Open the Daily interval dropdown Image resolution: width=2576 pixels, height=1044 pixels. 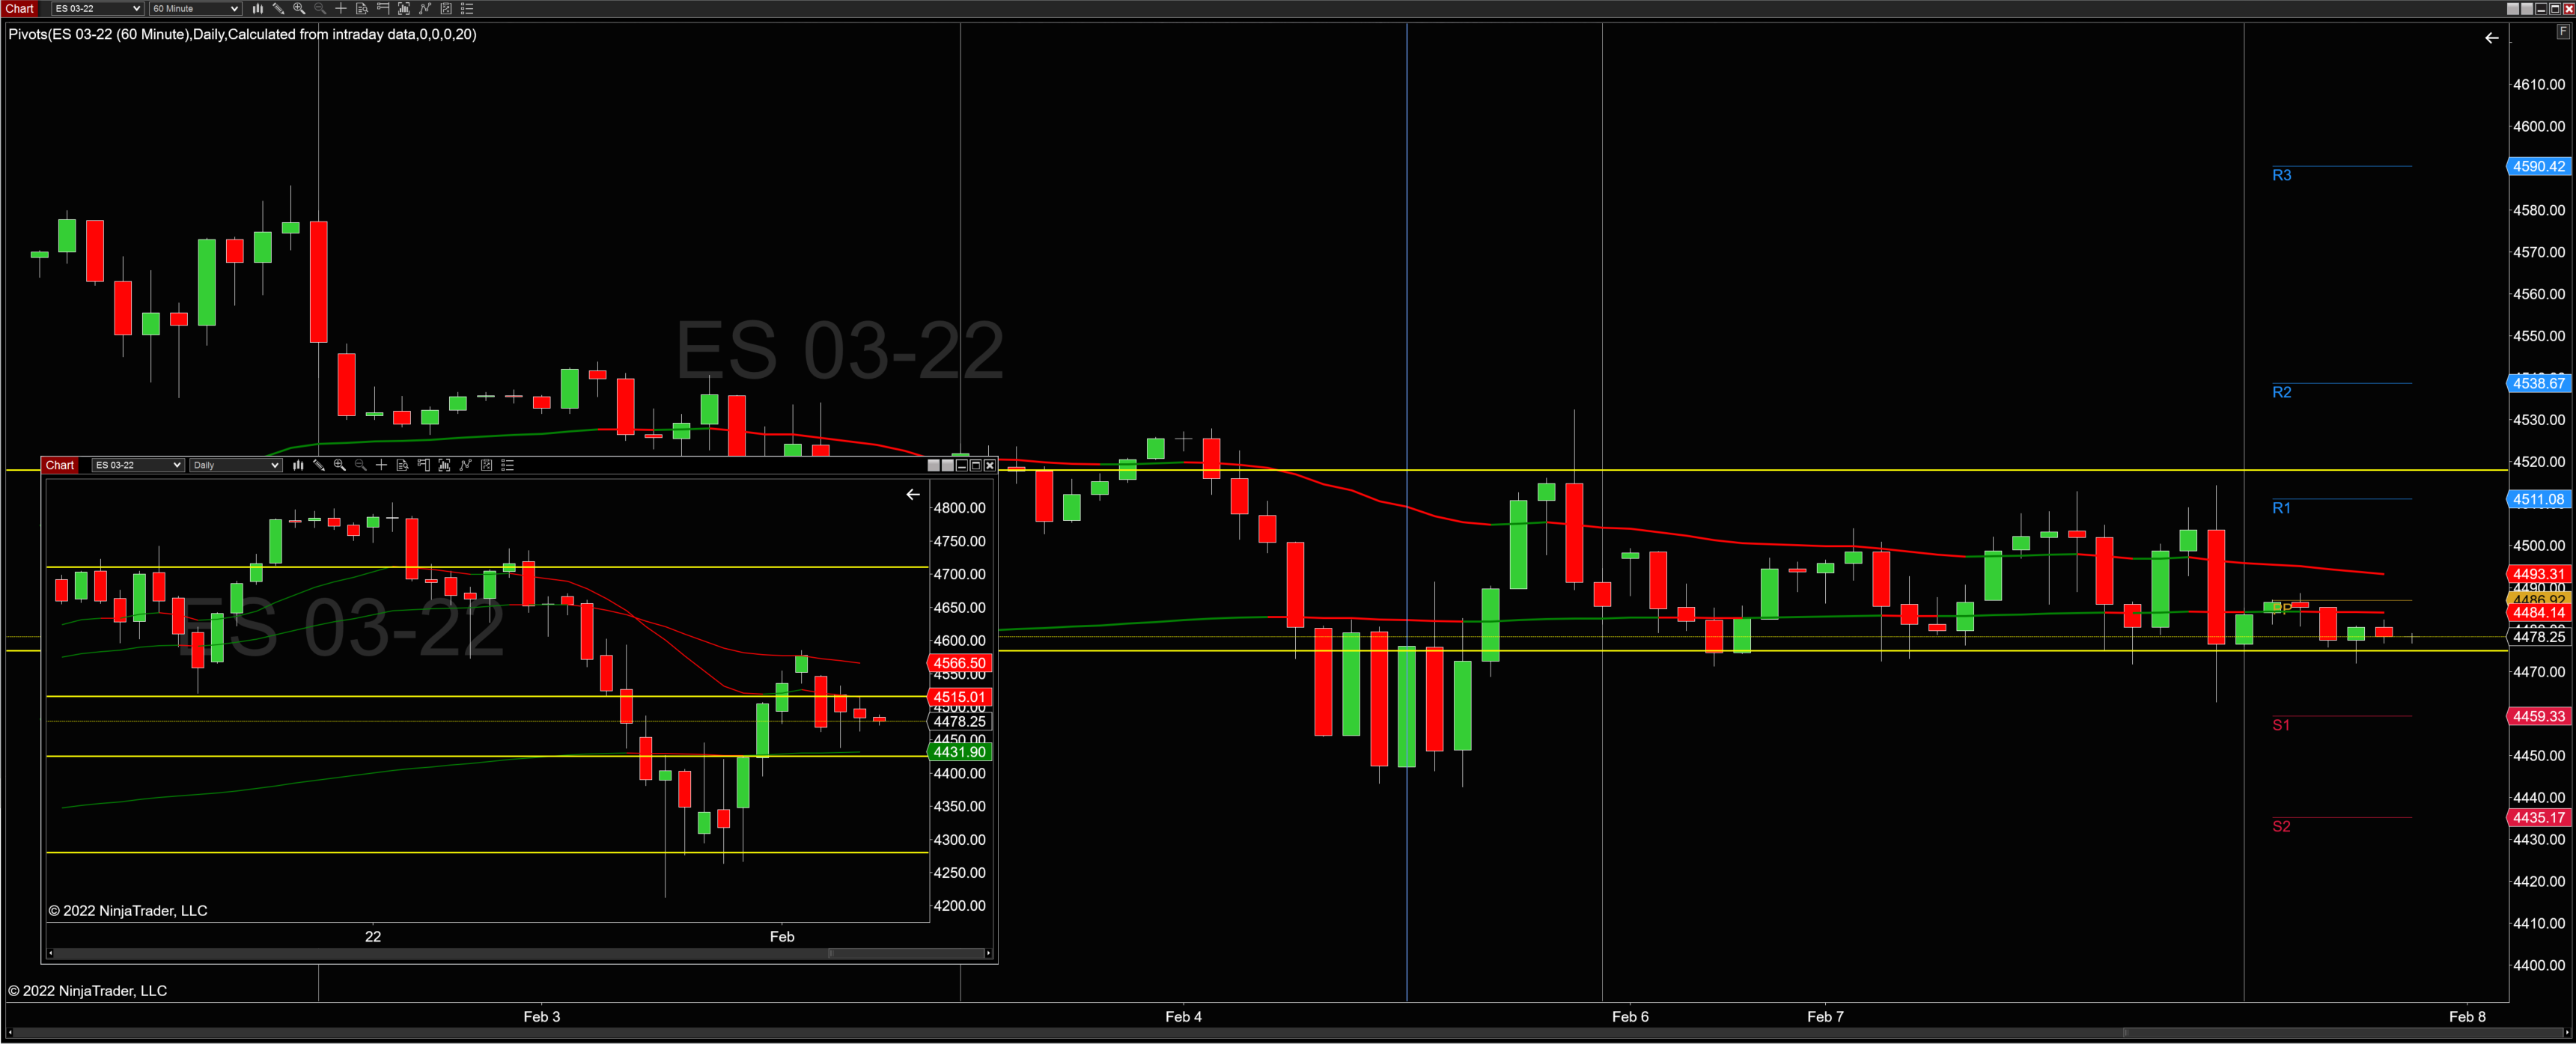(x=235, y=465)
